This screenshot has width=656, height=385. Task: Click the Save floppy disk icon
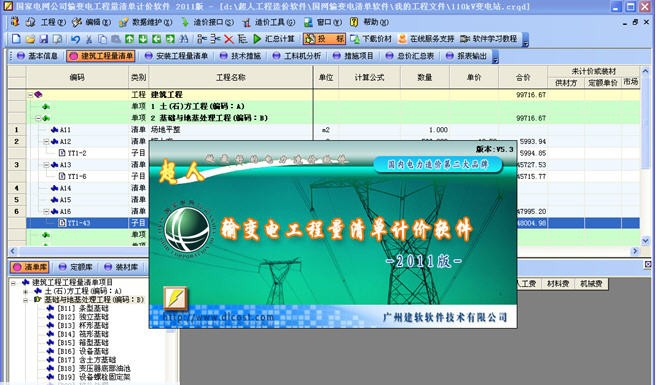pyautogui.click(x=44, y=39)
